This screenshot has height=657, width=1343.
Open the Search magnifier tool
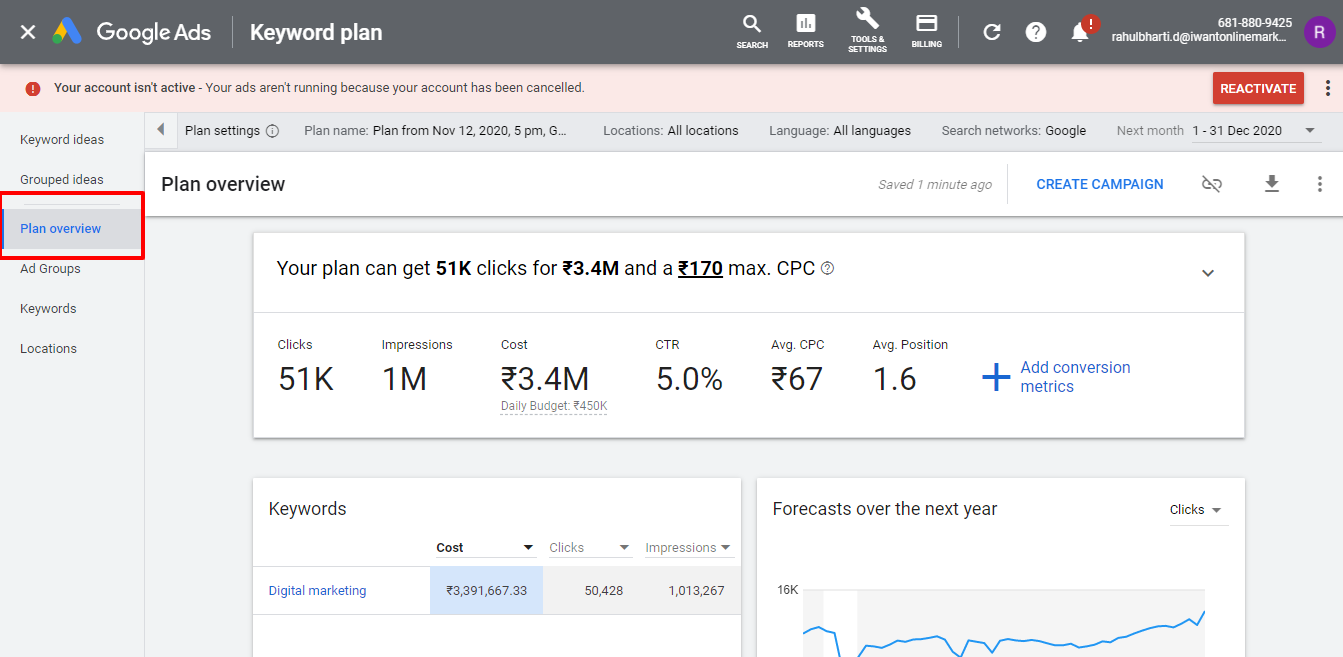coord(752,31)
